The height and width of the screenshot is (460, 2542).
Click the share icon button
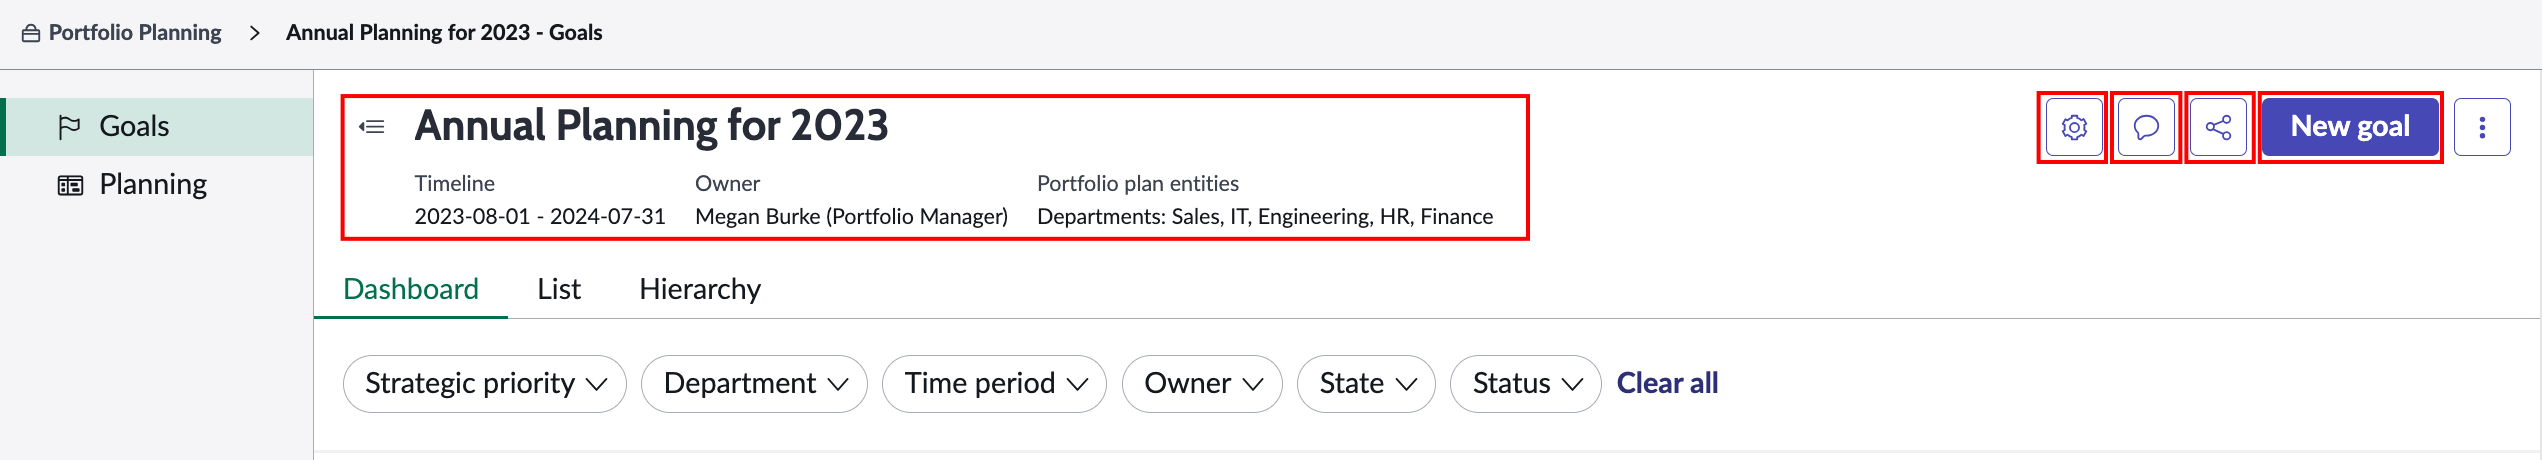click(x=2218, y=127)
